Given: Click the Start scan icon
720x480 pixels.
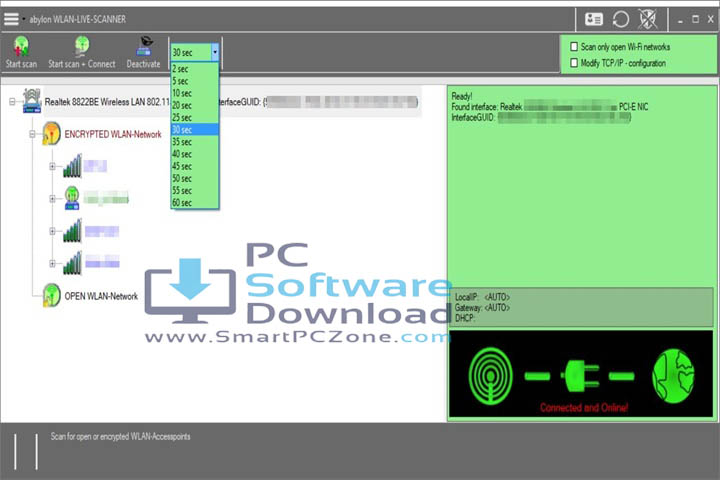Looking at the screenshot, I should tap(21, 46).
